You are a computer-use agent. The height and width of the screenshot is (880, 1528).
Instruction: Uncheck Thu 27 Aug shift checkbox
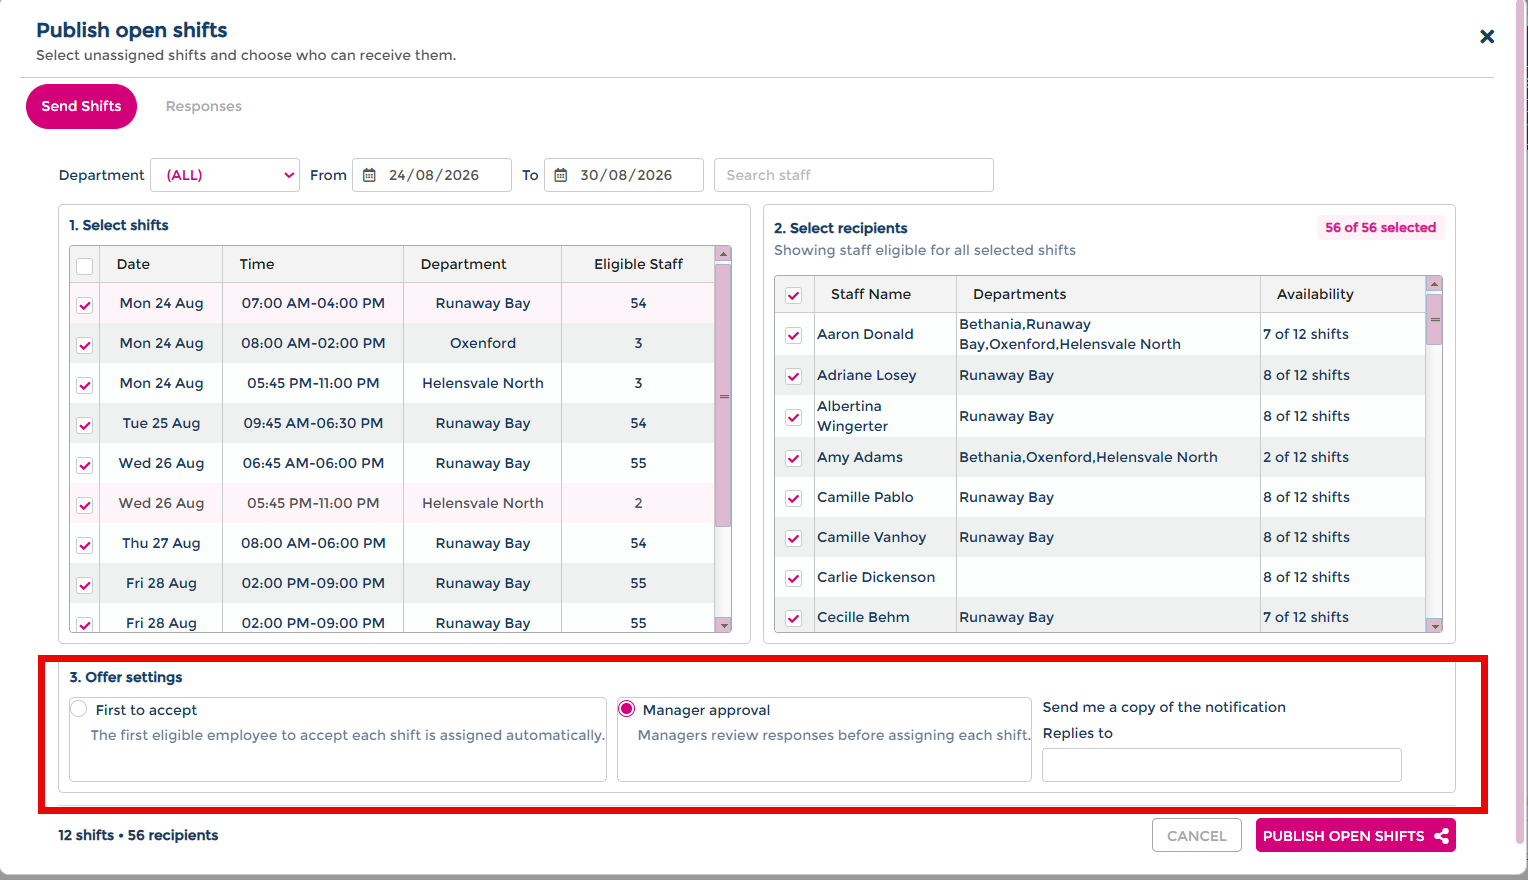click(85, 545)
